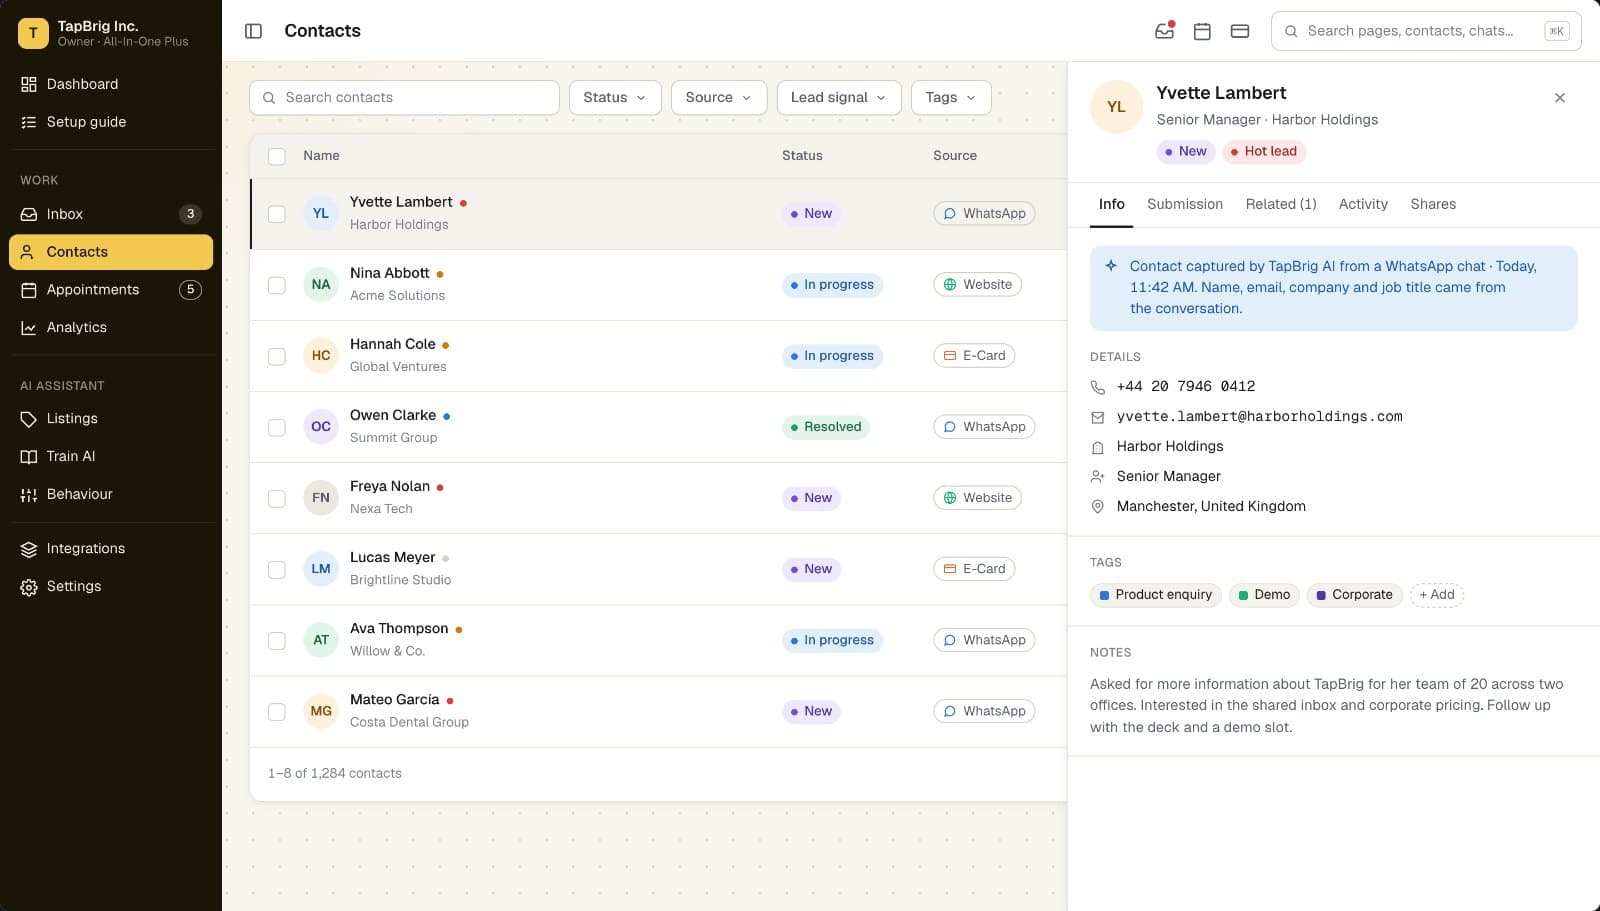Screen dimensions: 1600x911
Task: Open the Tags filter dropdown
Action: [951, 98]
